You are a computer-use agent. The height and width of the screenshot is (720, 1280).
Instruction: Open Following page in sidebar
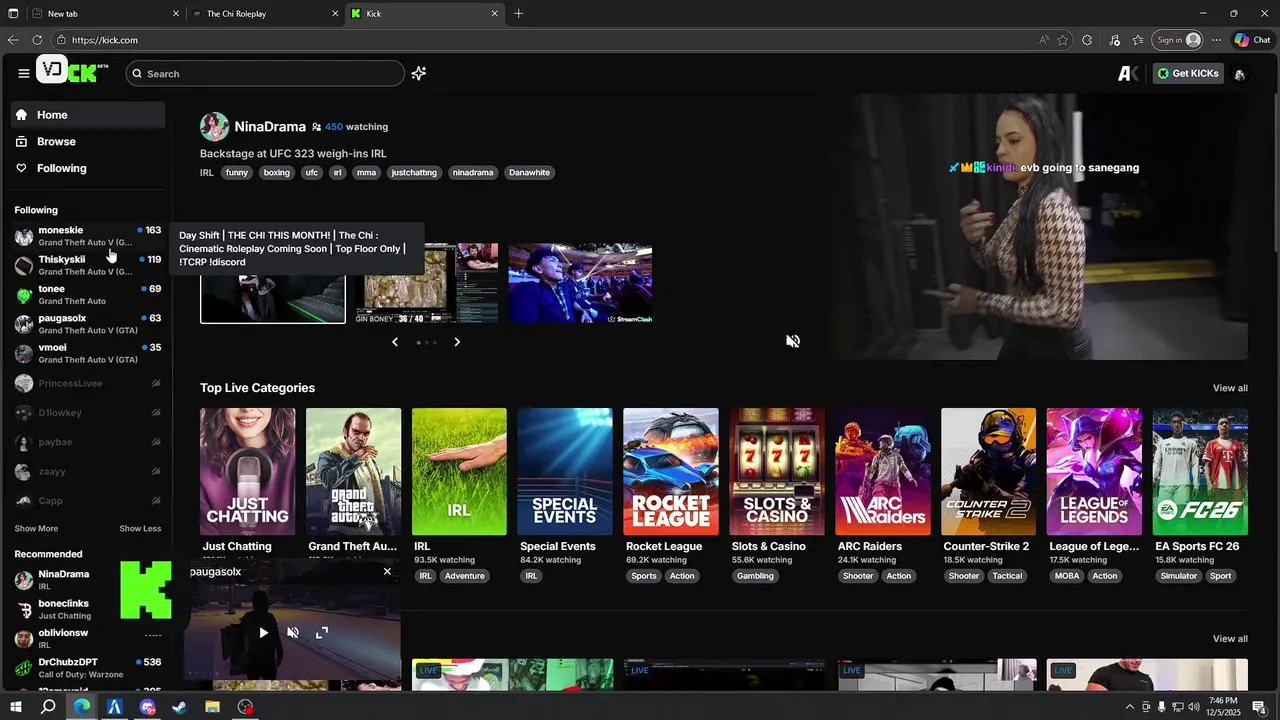point(88,168)
